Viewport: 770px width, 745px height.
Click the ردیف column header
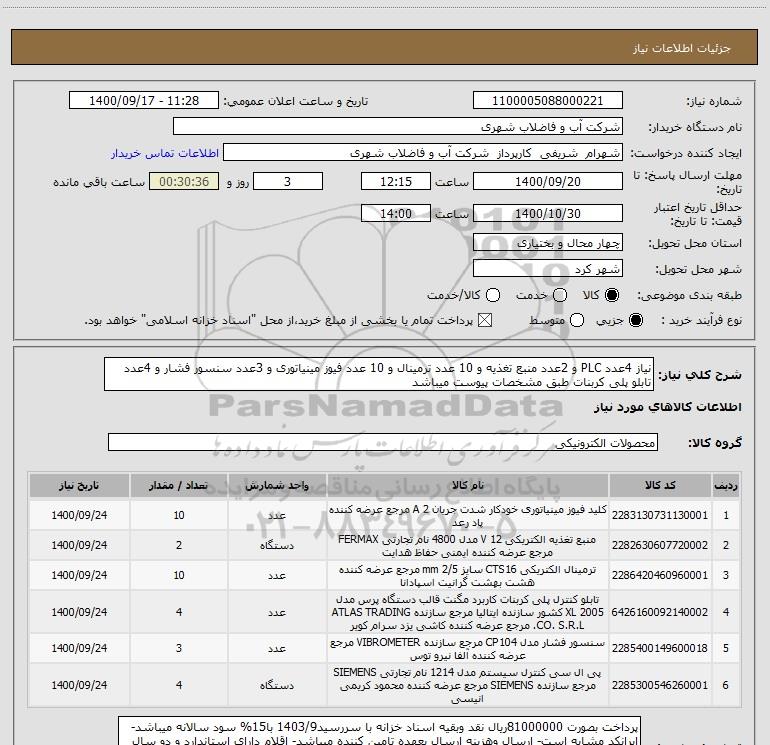click(726, 485)
